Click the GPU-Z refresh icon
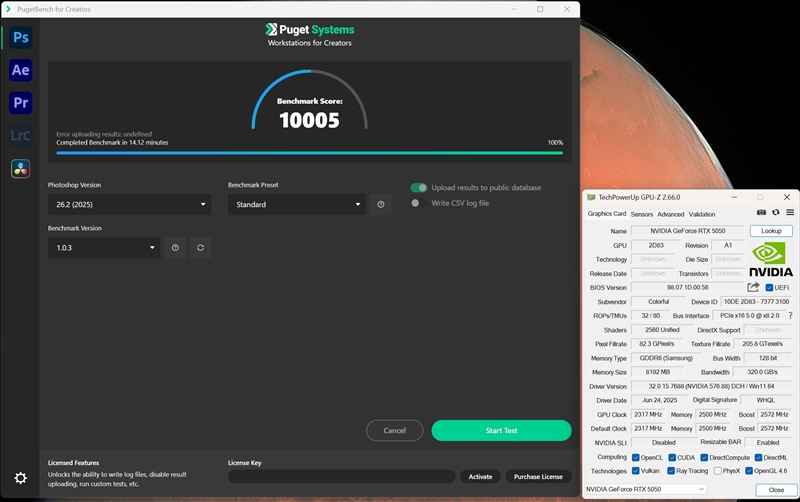Screen dimensions: 800x502 click(x=776, y=213)
